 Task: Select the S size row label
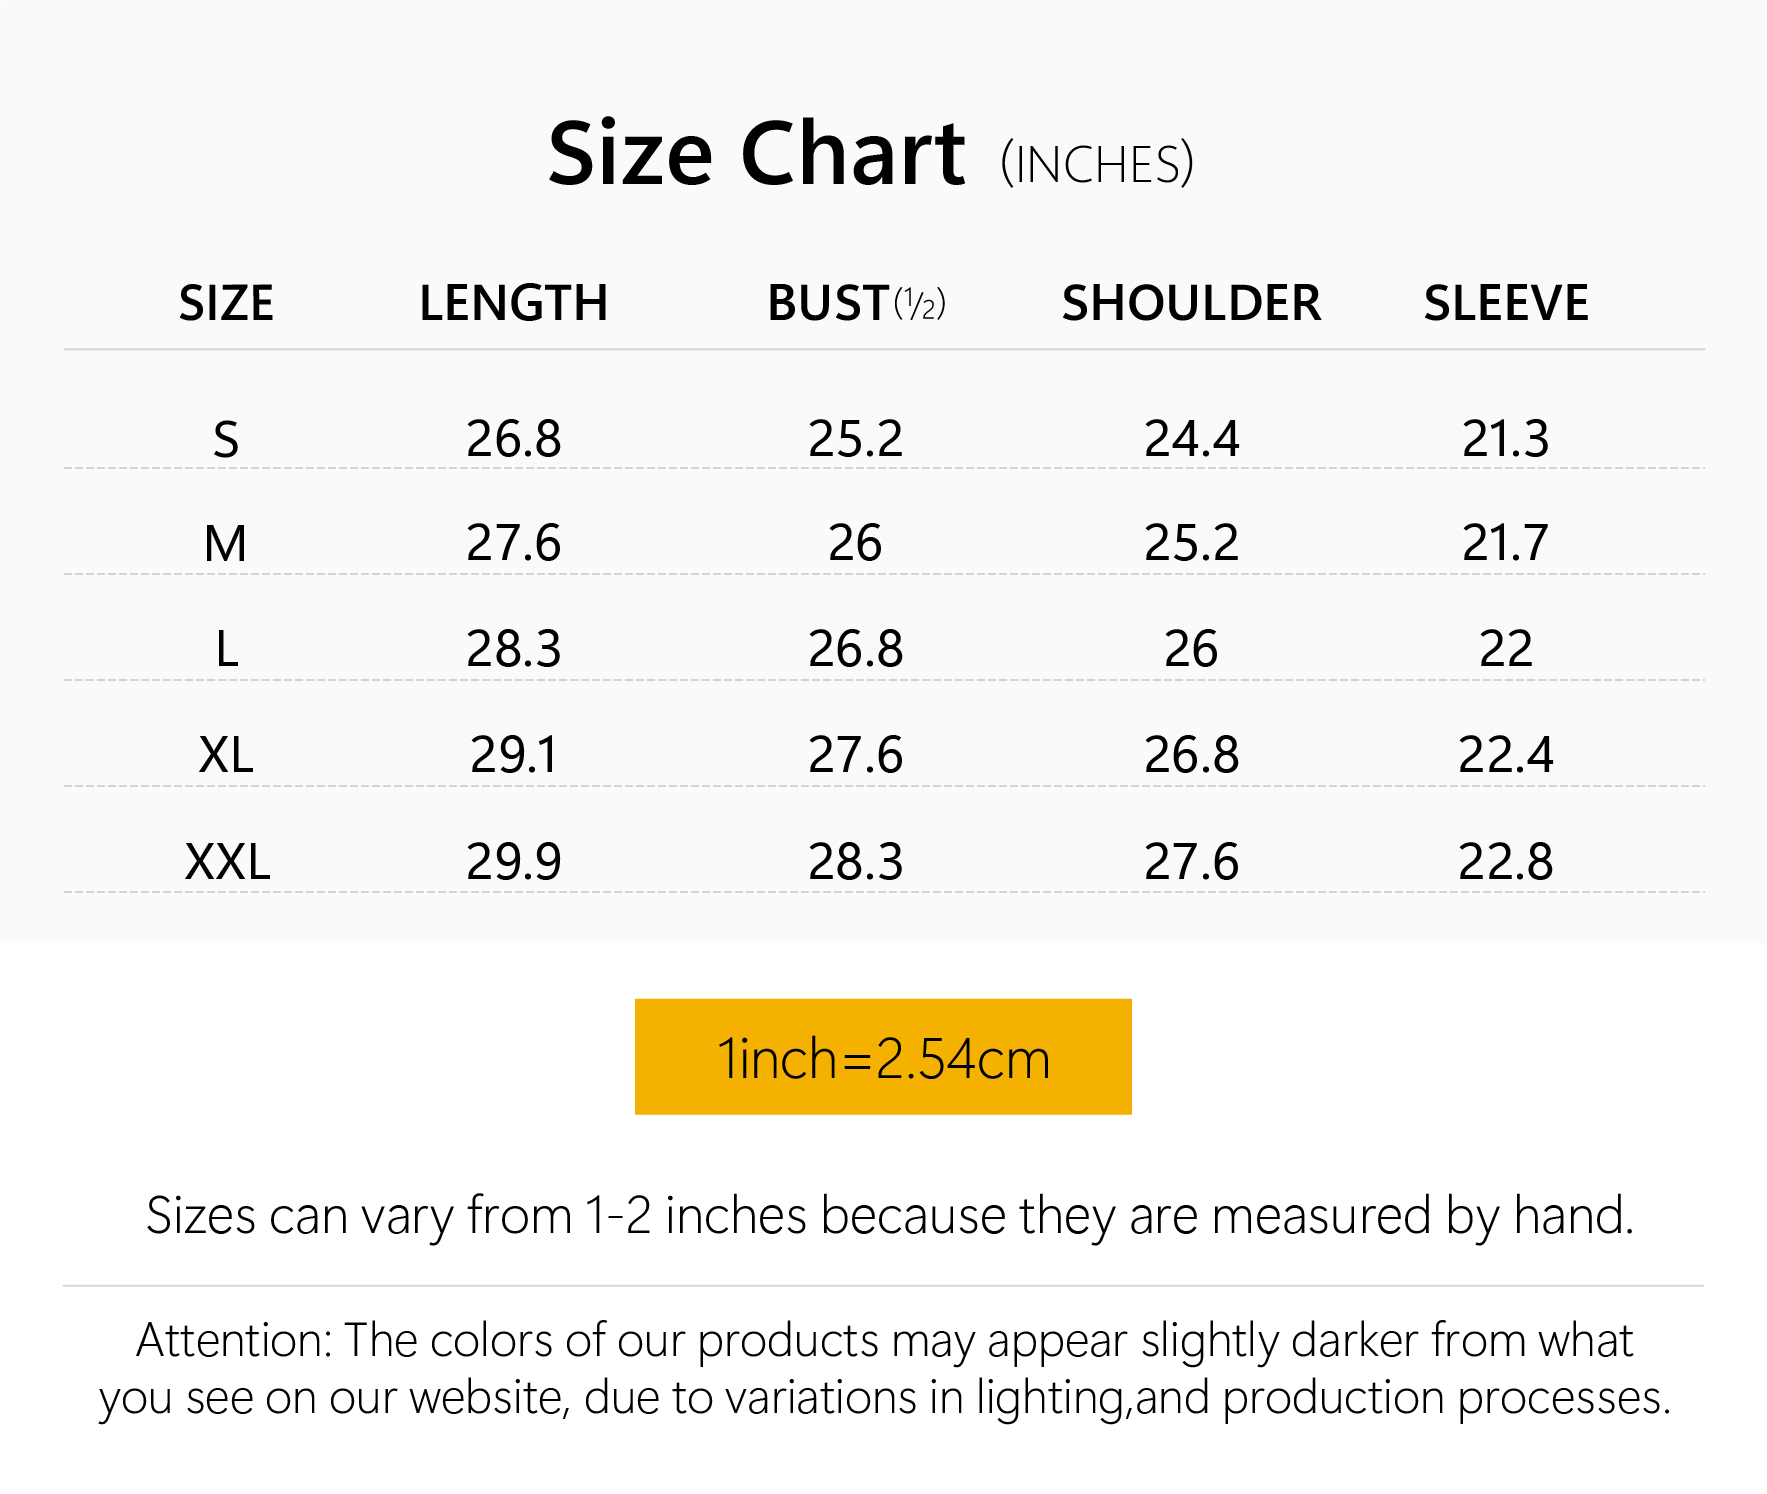(226, 439)
